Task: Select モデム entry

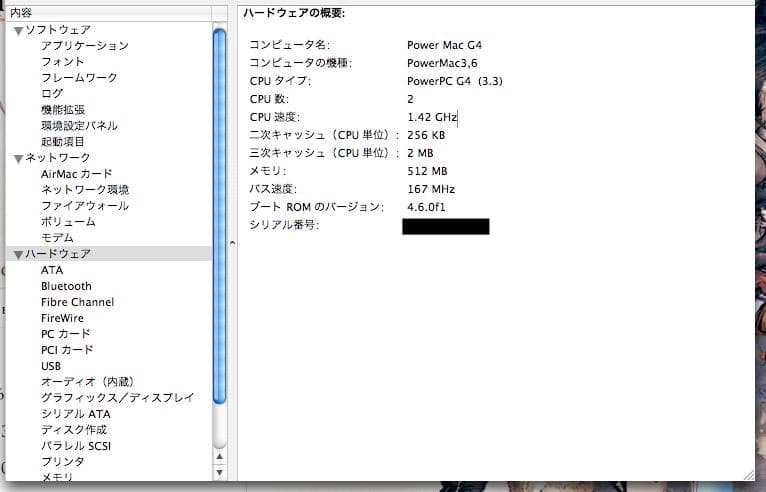Action: tap(58, 238)
